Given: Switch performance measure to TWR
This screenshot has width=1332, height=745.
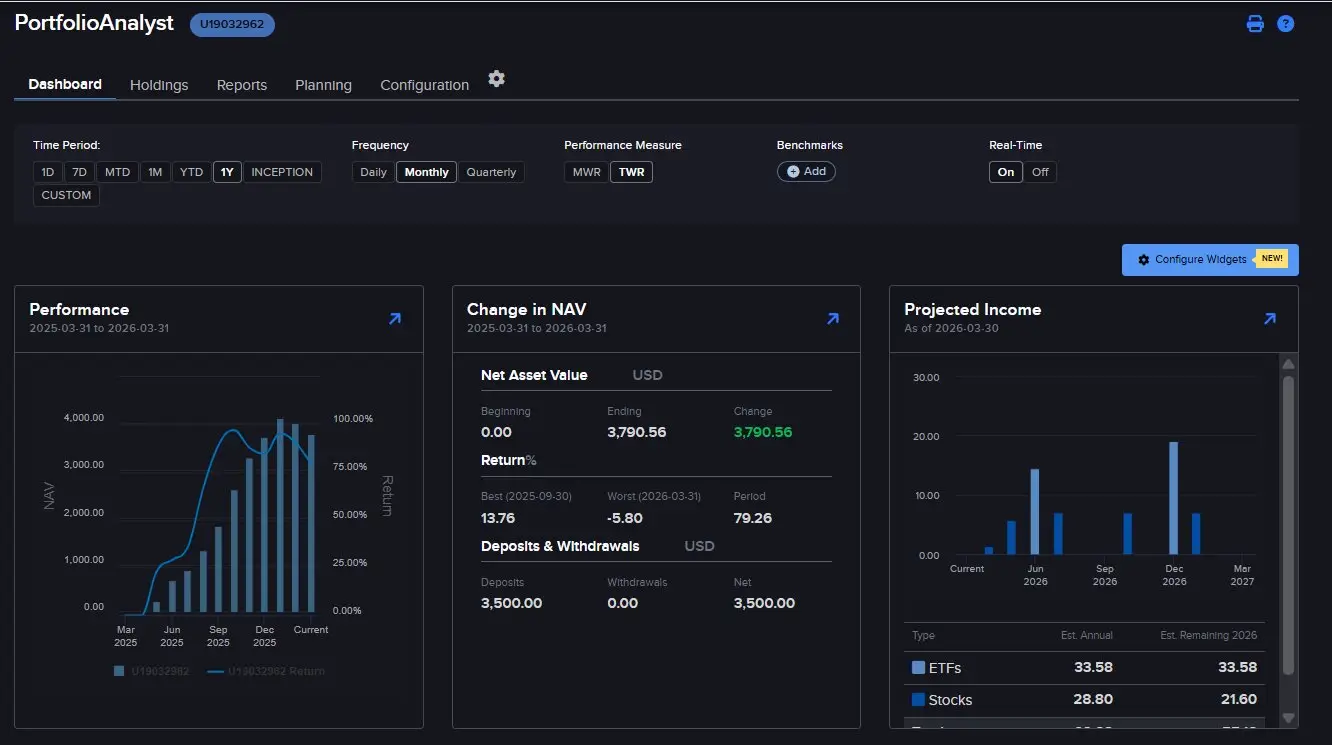Looking at the screenshot, I should (631, 172).
